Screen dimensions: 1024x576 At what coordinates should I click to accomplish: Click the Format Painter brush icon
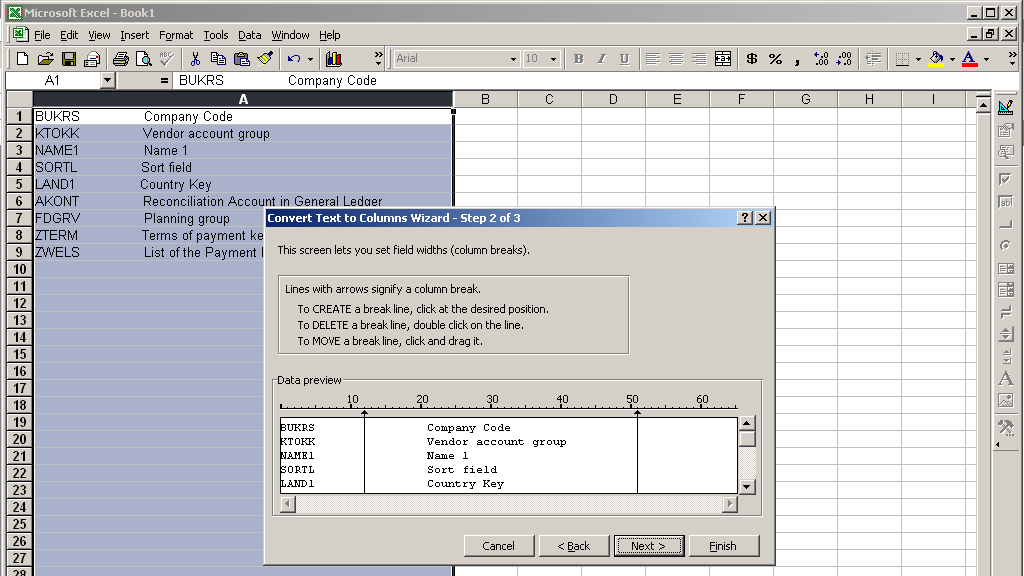[265, 59]
